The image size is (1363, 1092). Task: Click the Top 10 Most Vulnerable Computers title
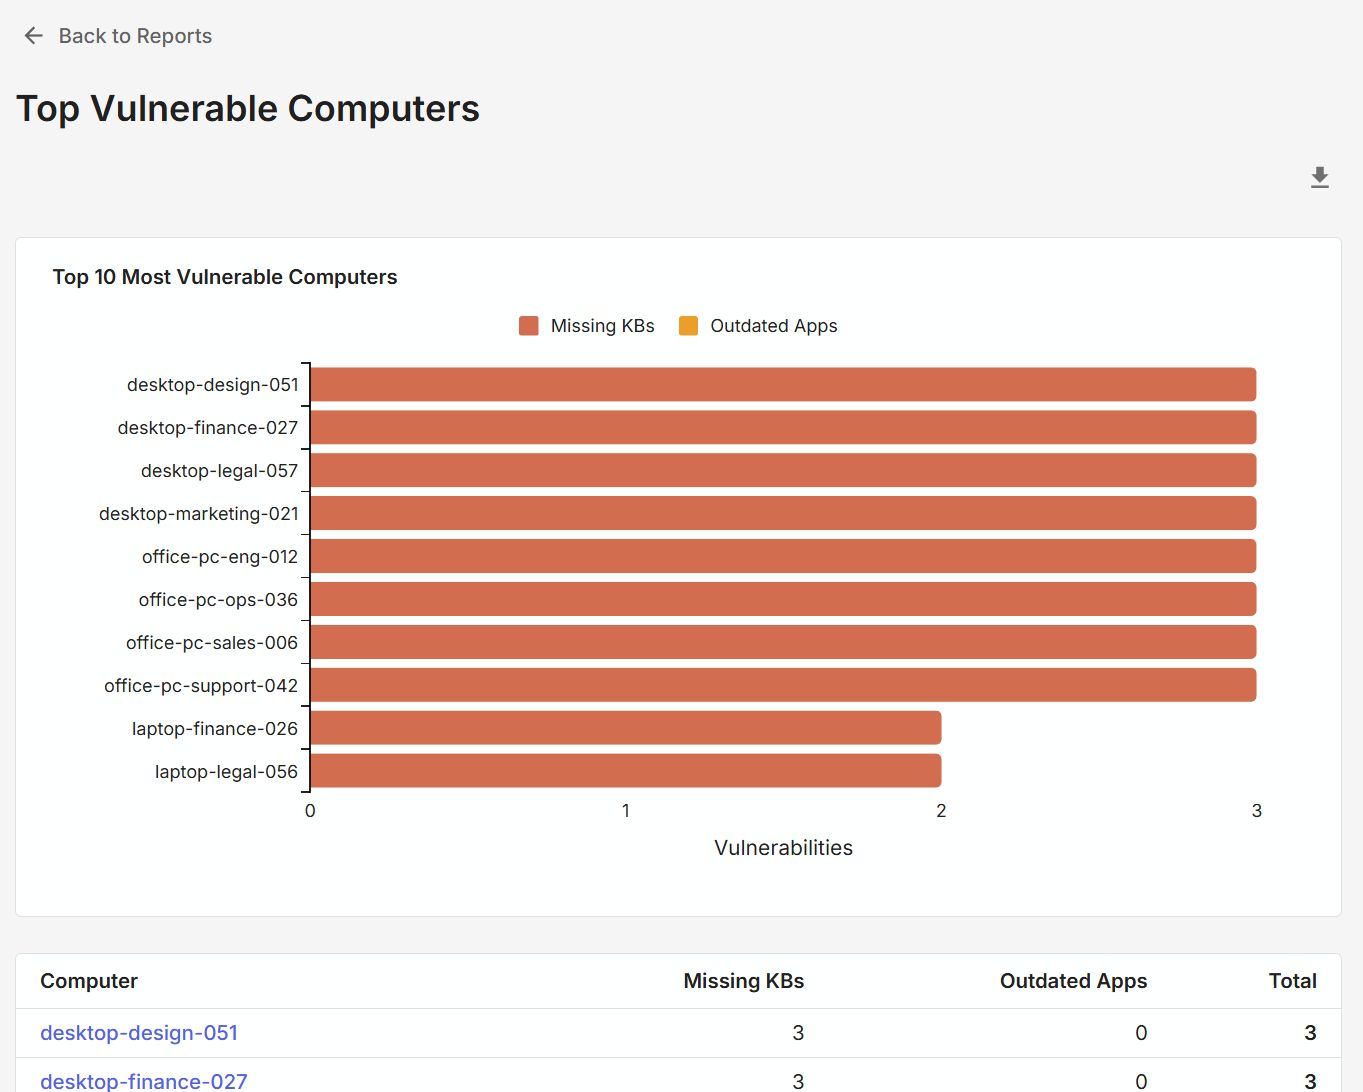[224, 277]
